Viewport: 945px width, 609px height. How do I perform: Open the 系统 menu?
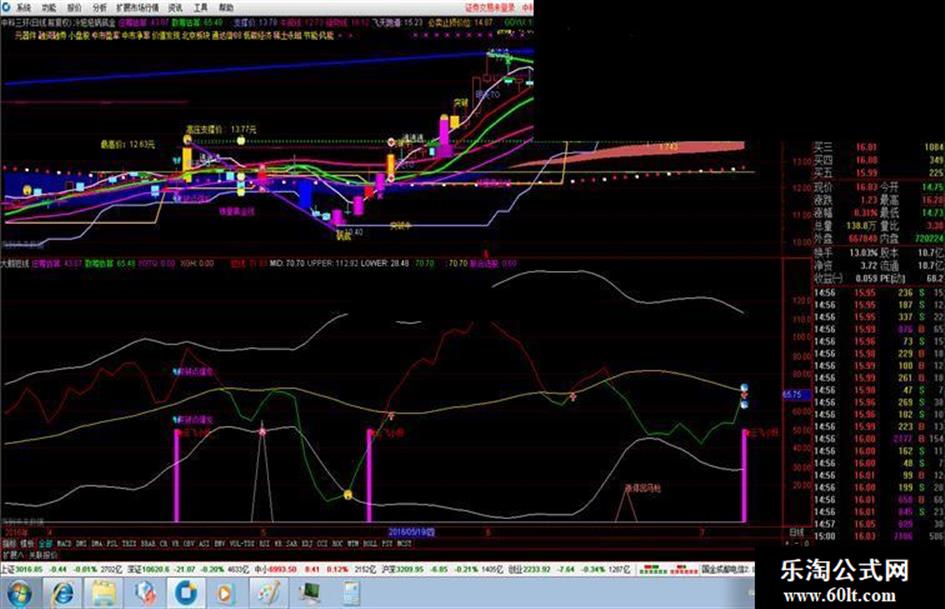(x=24, y=8)
